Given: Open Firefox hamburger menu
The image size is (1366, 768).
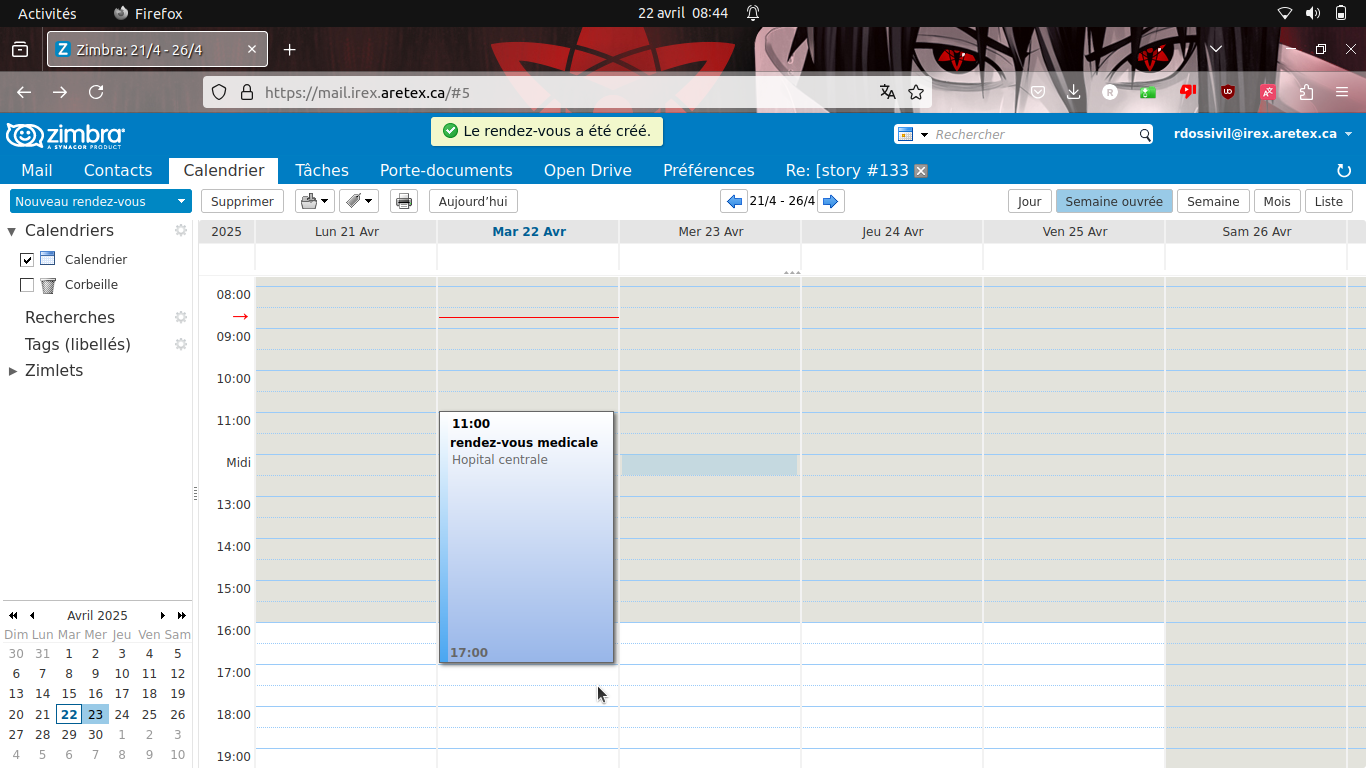Looking at the screenshot, I should (x=1342, y=92).
